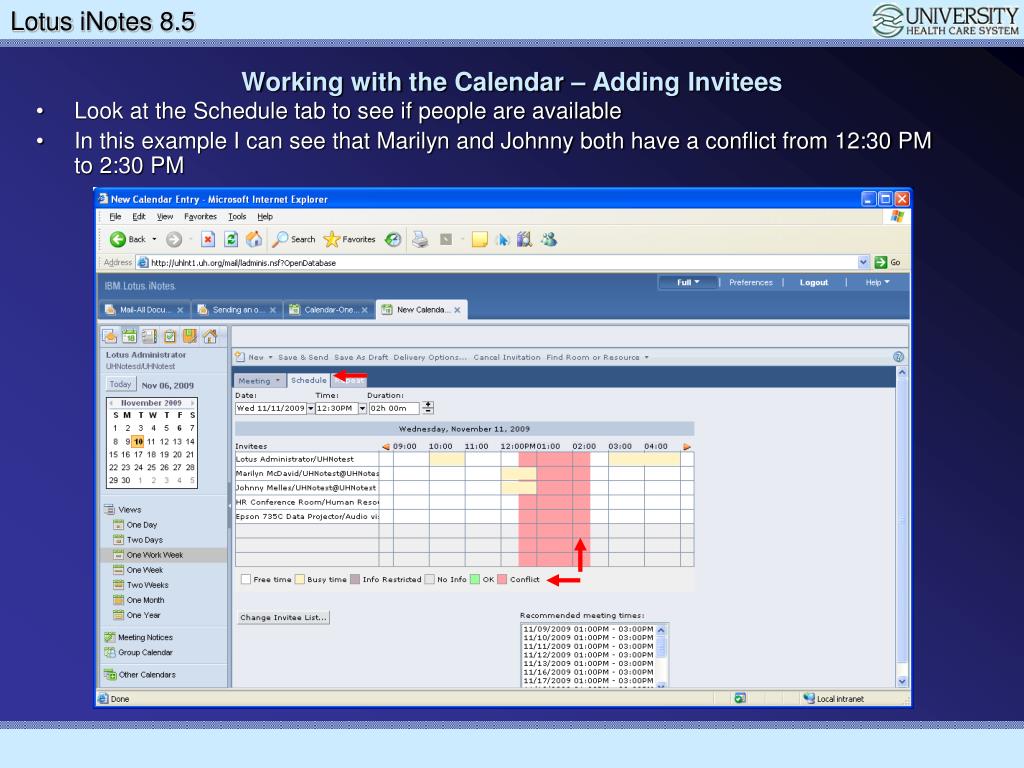The width and height of the screenshot is (1024, 768).
Task: Click Save As Draft
Action: (x=361, y=357)
